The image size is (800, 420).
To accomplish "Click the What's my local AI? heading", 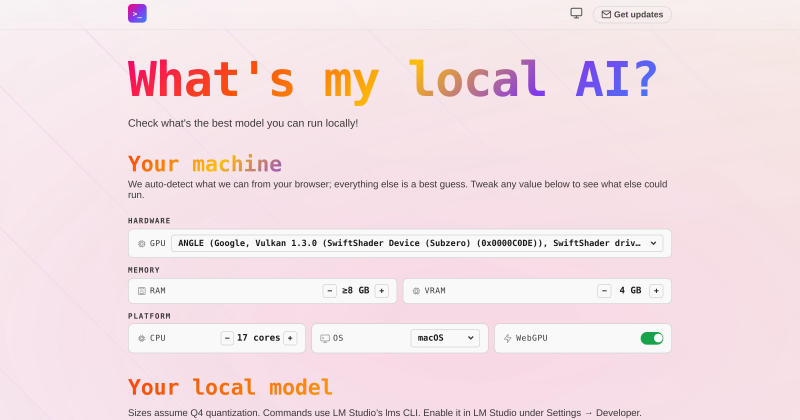I will click(x=392, y=80).
